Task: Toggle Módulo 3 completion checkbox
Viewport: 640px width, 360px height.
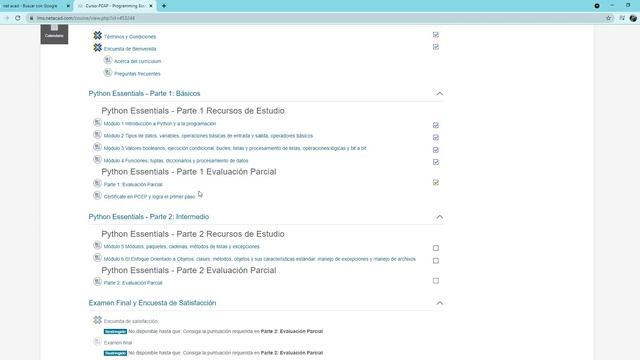Action: (x=436, y=150)
